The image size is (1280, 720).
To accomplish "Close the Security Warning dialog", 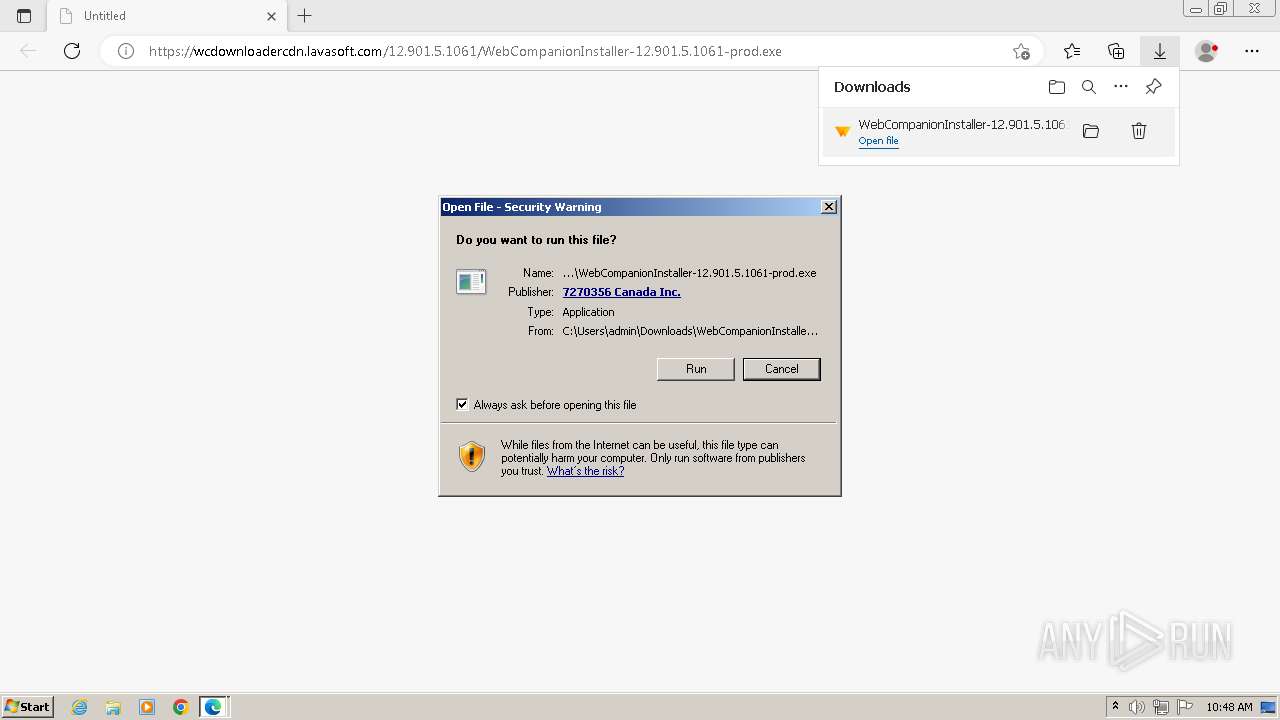I will click(x=829, y=207).
